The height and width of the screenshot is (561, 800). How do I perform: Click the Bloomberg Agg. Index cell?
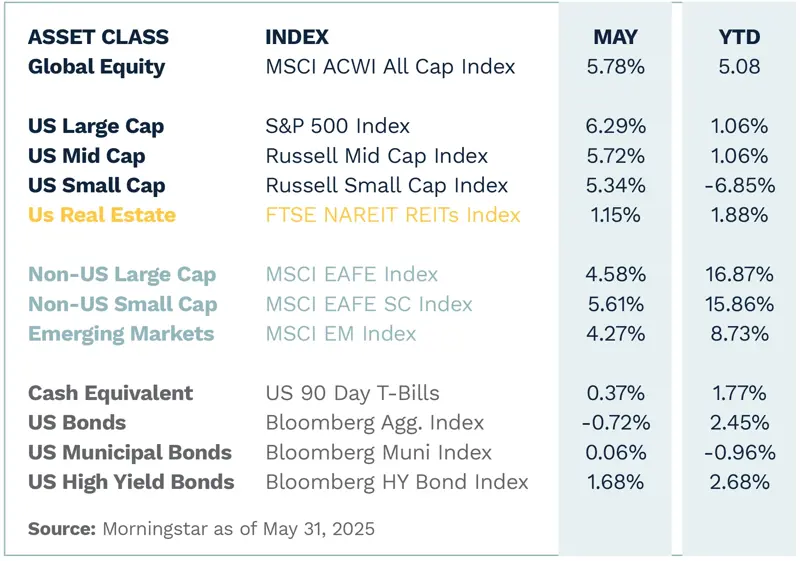[374, 423]
